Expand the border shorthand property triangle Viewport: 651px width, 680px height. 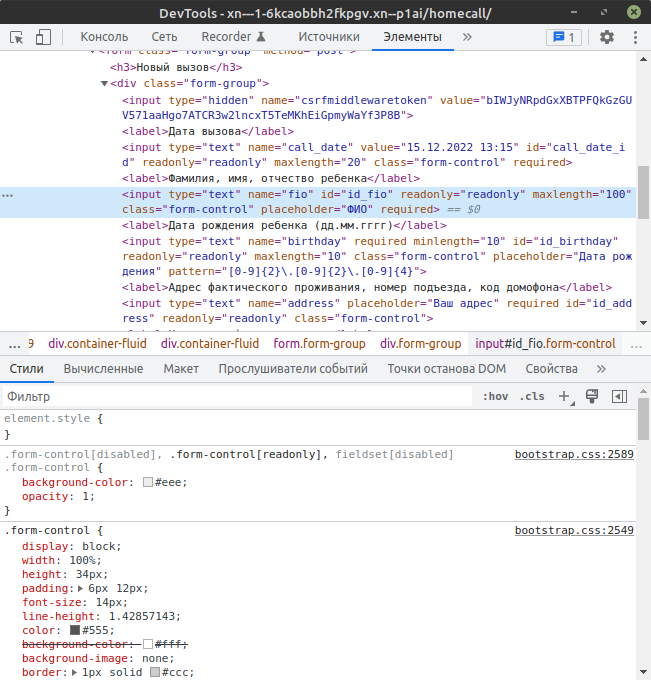75,673
